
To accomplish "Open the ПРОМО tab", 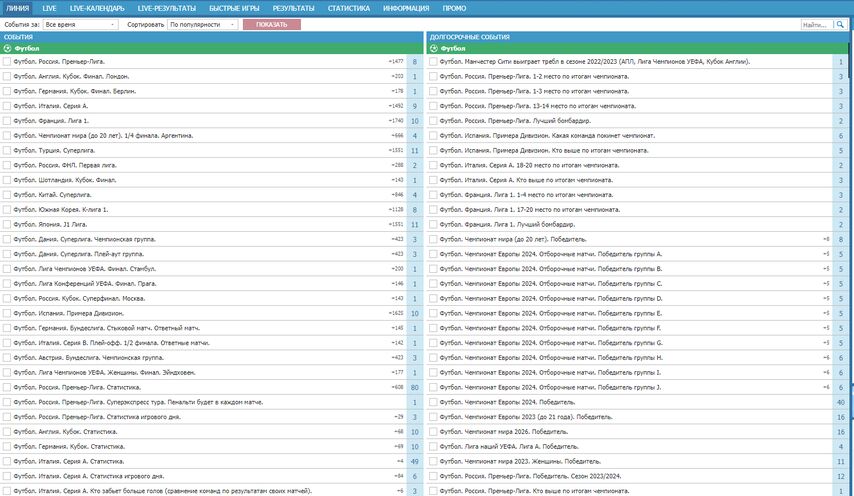I will click(x=454, y=8).
